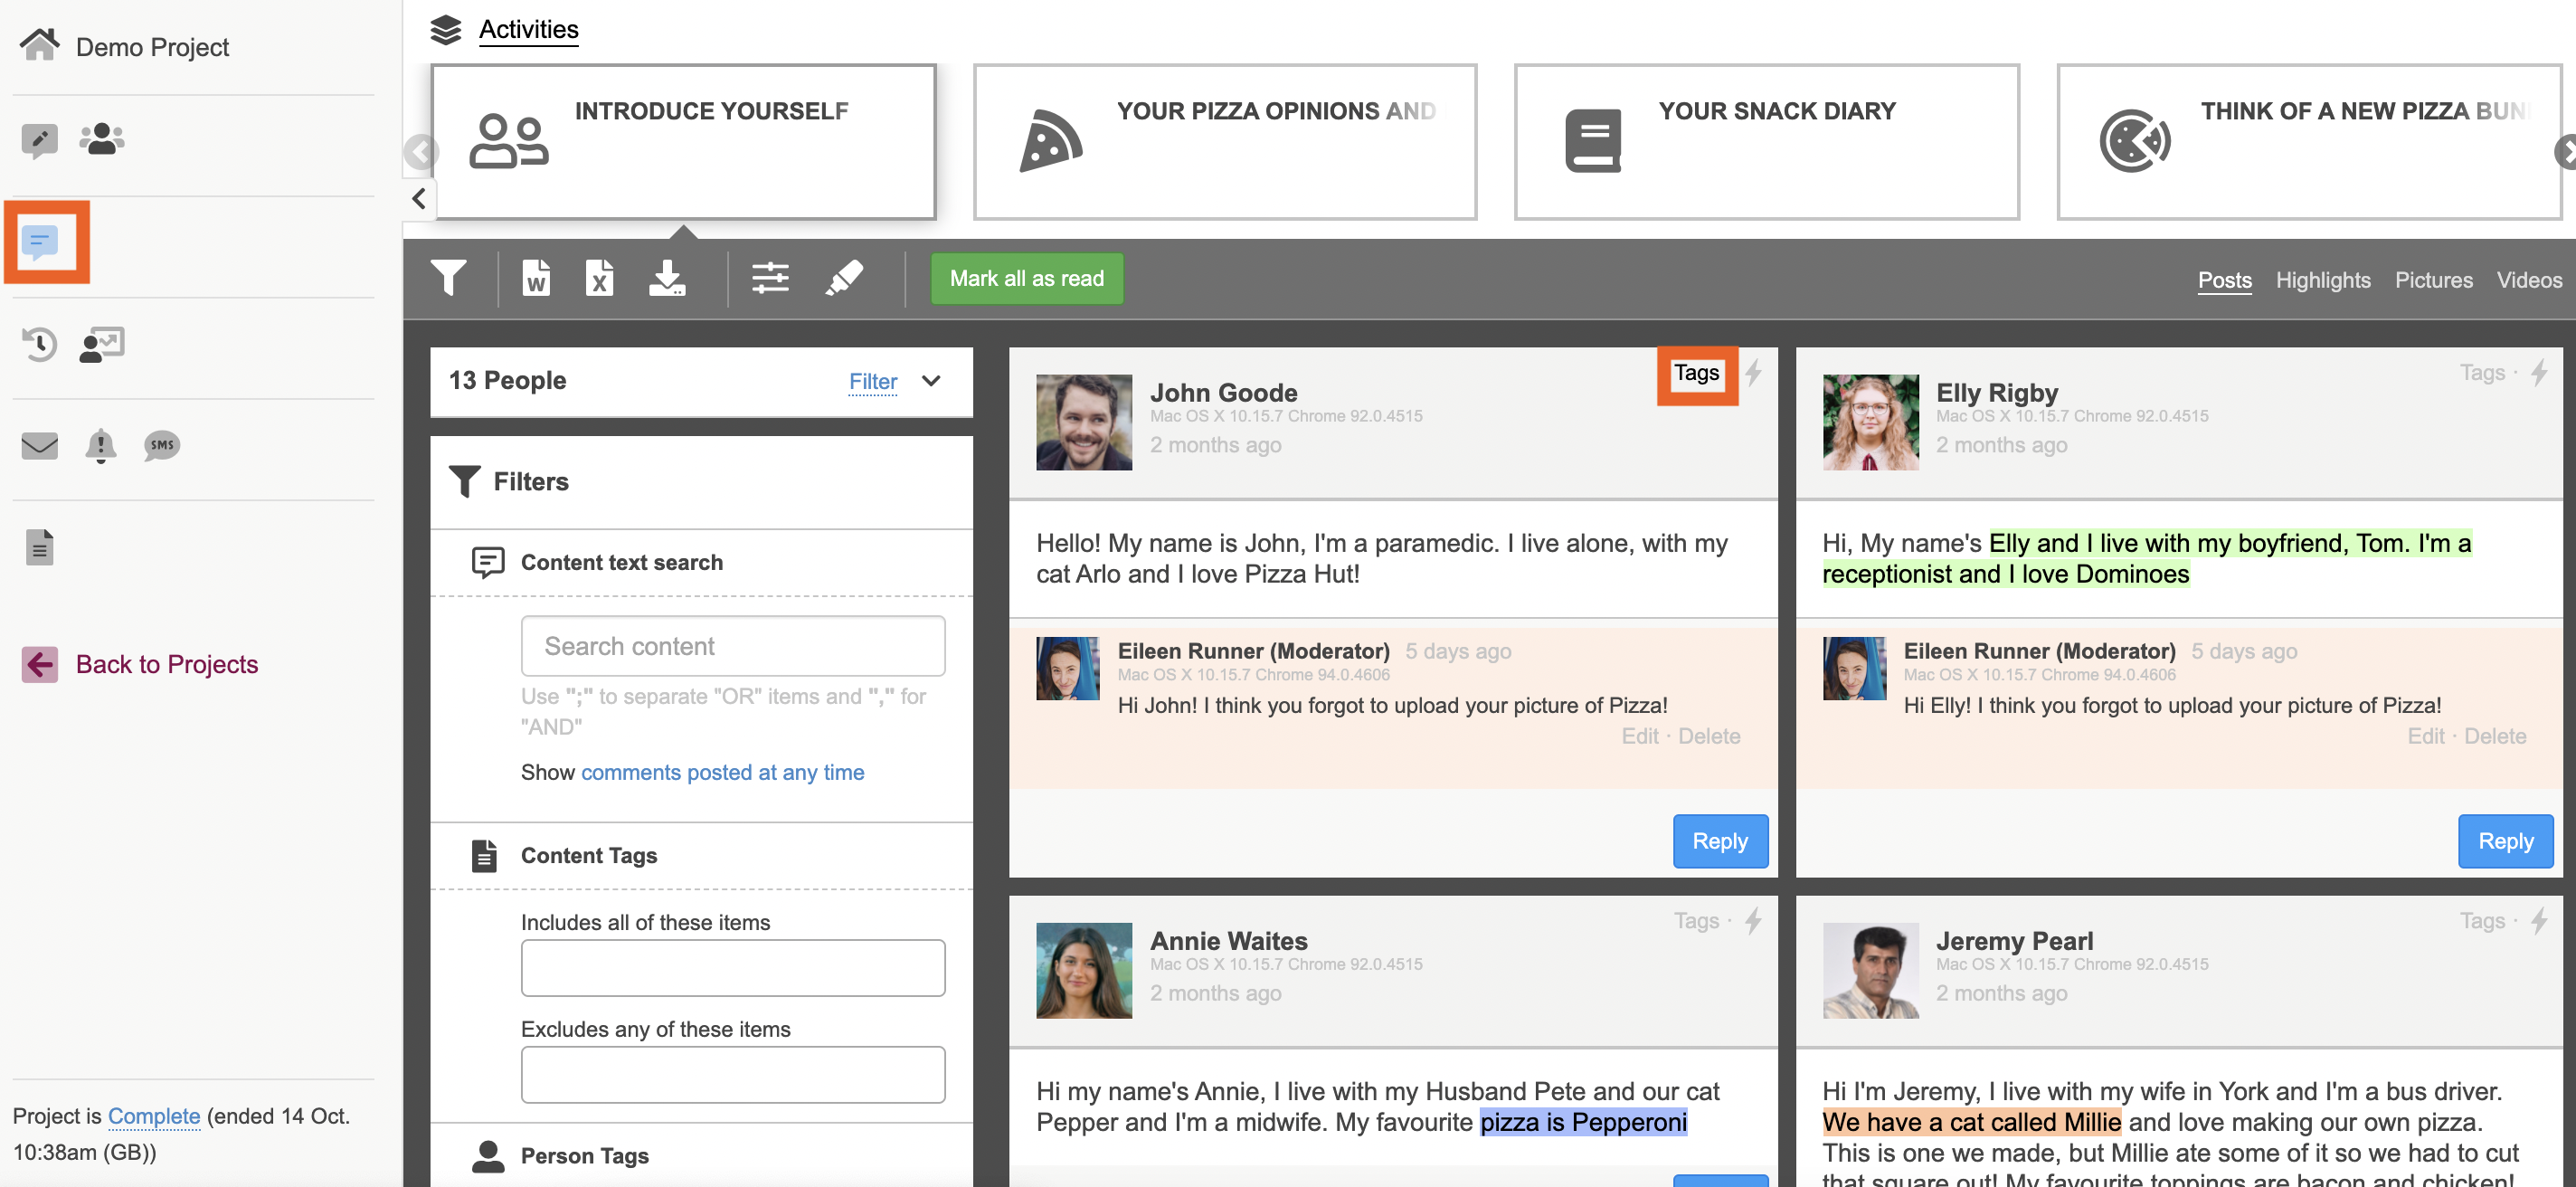The image size is (2576, 1187).
Task: Follow the Back to Projects link
Action: pyautogui.click(x=166, y=664)
